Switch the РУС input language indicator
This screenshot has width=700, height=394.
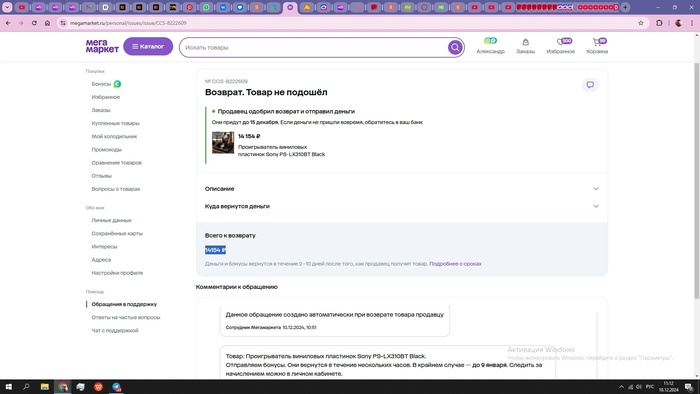(650, 387)
